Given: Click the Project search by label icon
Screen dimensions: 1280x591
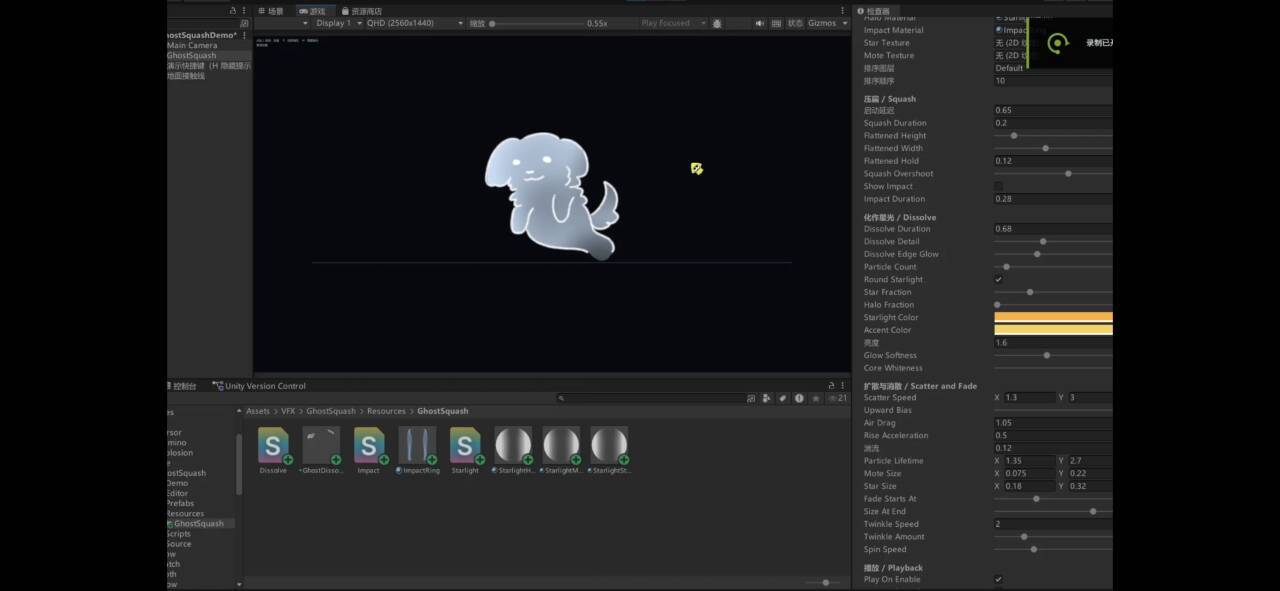Looking at the screenshot, I should 783,398.
